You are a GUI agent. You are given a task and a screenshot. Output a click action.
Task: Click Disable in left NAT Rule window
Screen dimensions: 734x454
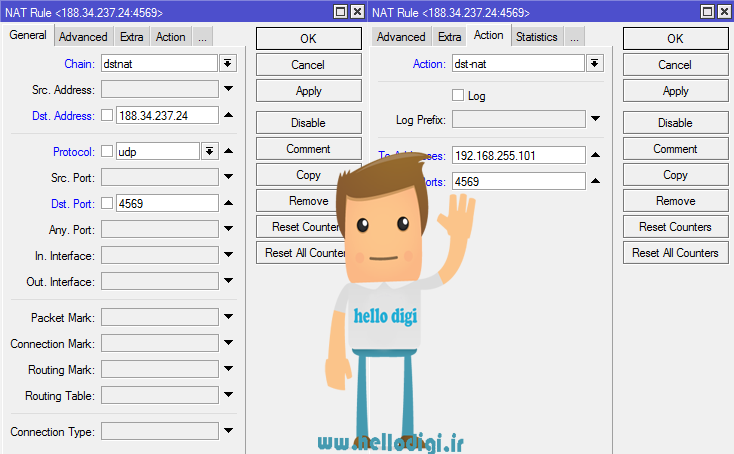point(308,123)
